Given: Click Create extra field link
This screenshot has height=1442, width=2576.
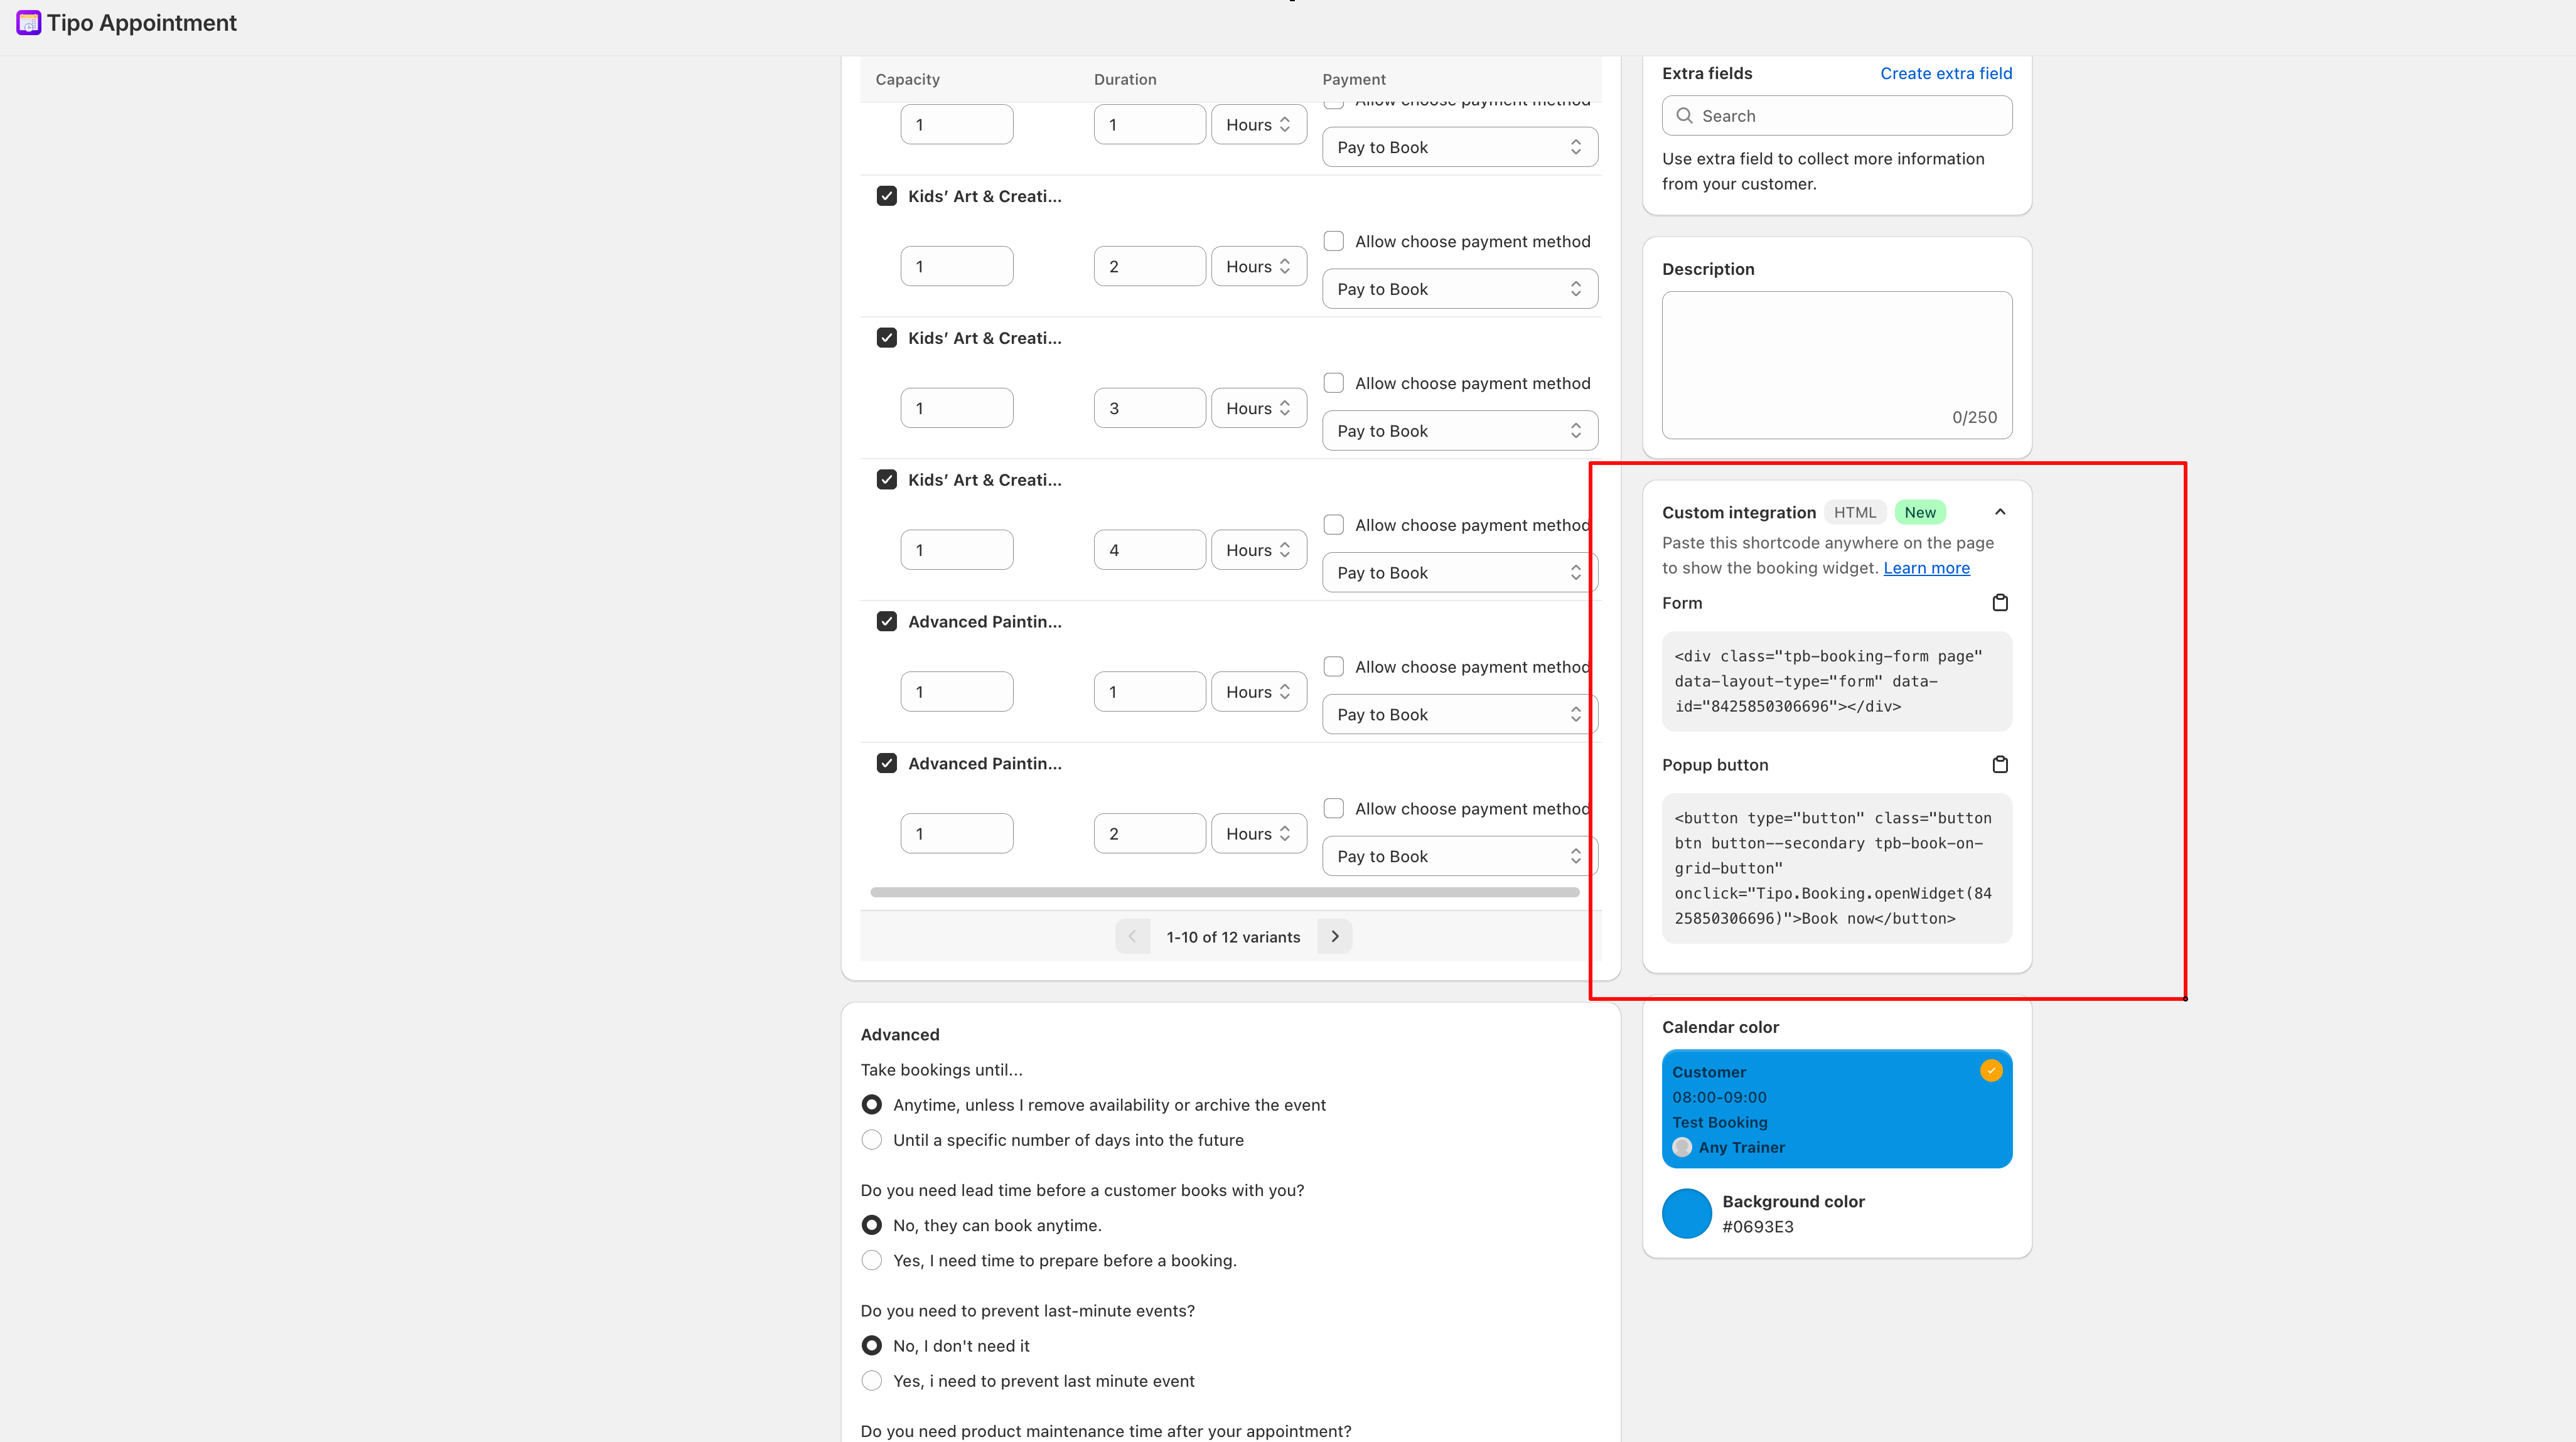Looking at the screenshot, I should pyautogui.click(x=1945, y=73).
